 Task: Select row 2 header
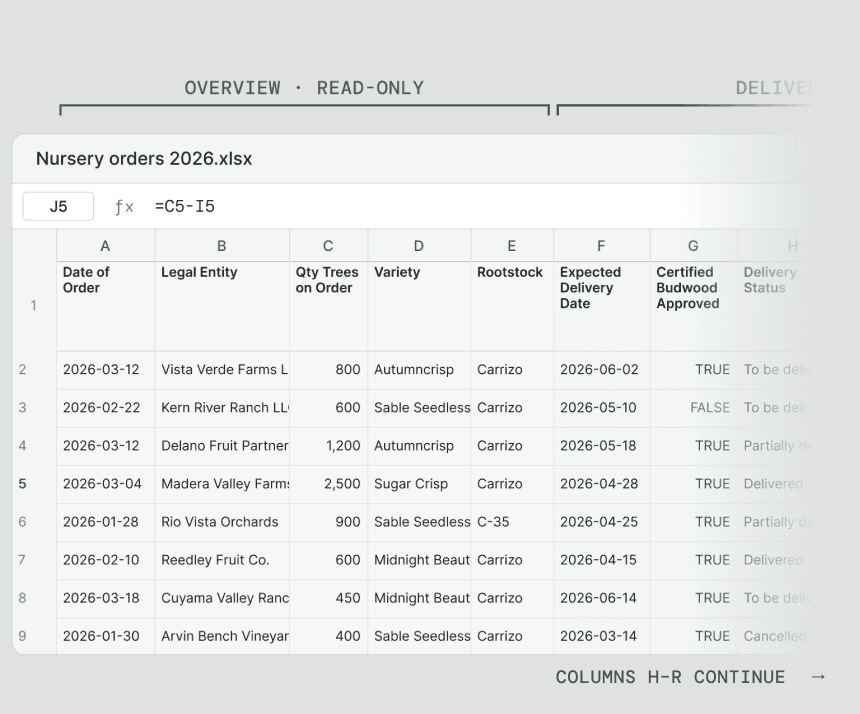pyautogui.click(x=34, y=370)
